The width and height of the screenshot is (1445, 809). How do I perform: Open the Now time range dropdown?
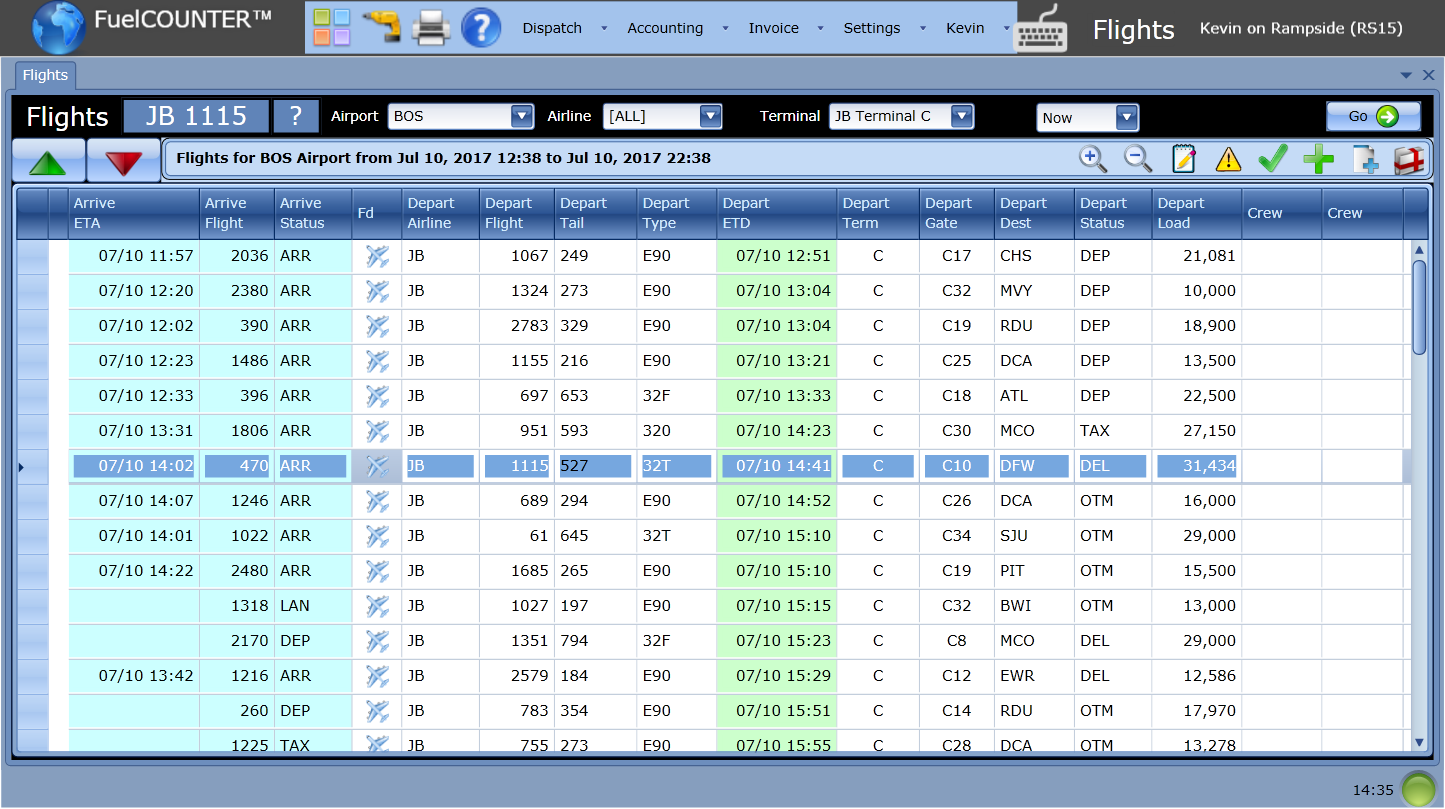click(x=1127, y=117)
